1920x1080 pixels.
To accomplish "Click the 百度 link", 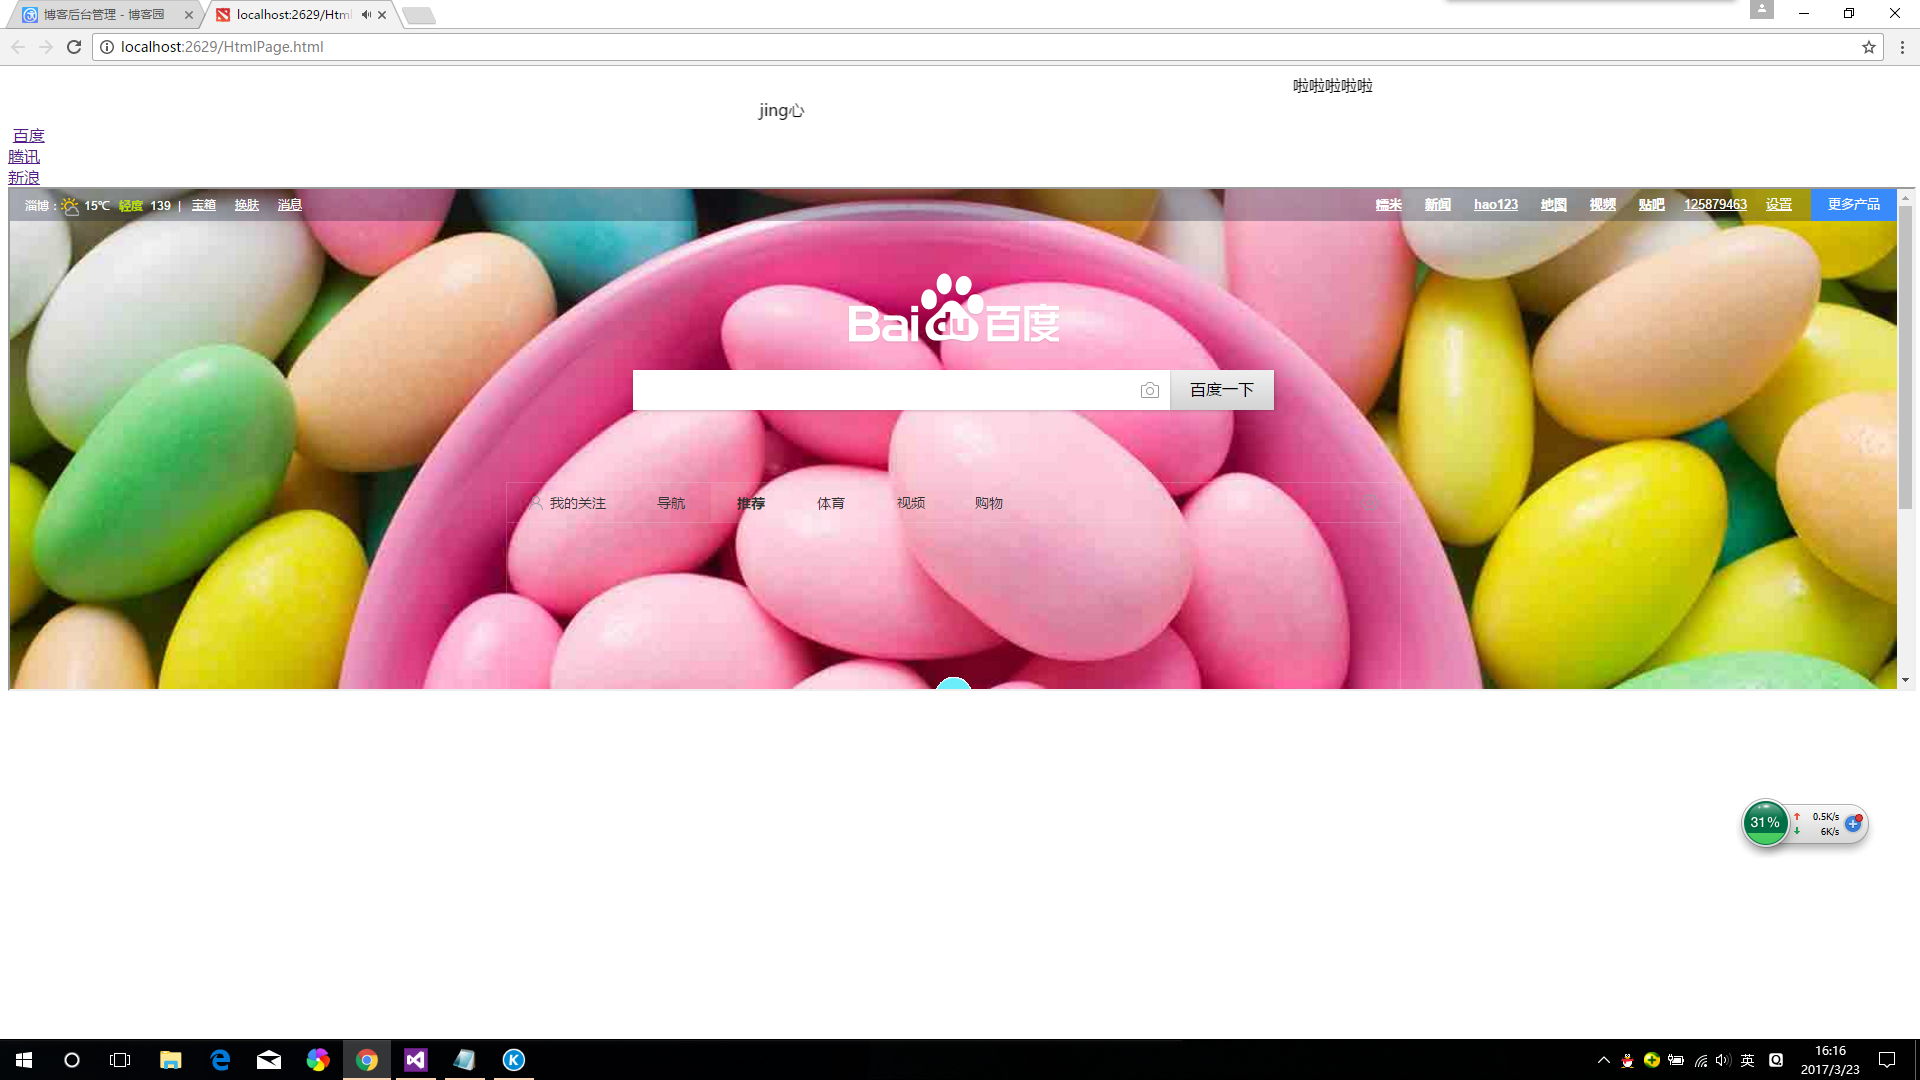I will tap(29, 136).
